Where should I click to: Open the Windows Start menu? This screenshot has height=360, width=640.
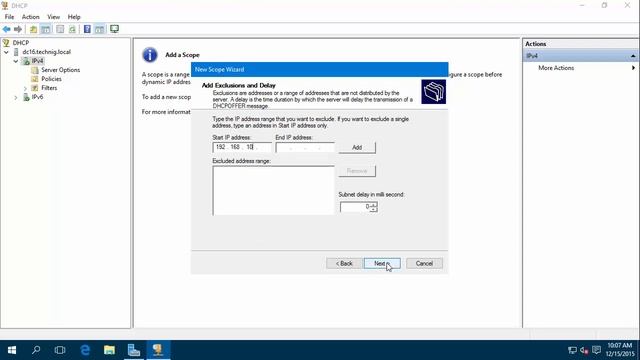pos(12,350)
